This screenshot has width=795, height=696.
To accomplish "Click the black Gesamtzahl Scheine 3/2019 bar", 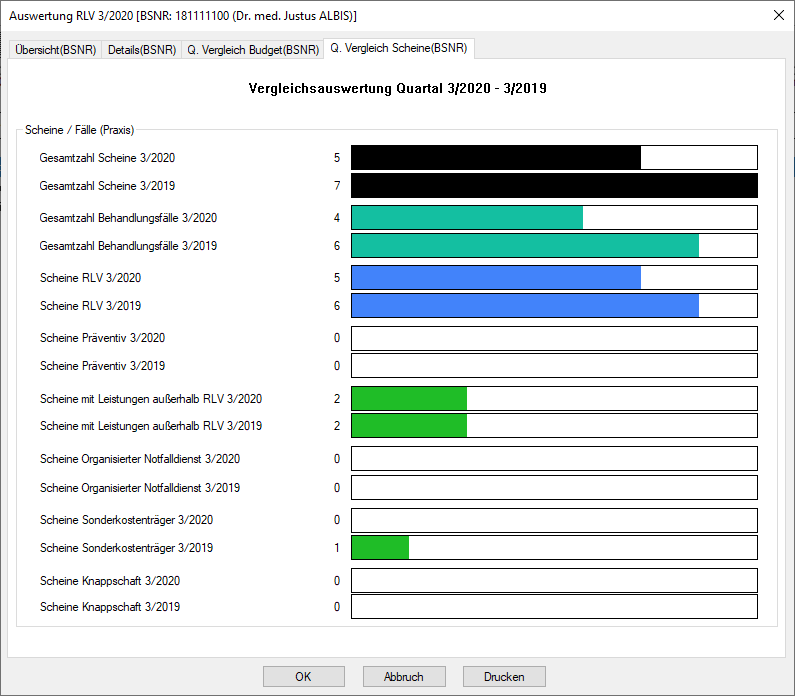I will [554, 186].
